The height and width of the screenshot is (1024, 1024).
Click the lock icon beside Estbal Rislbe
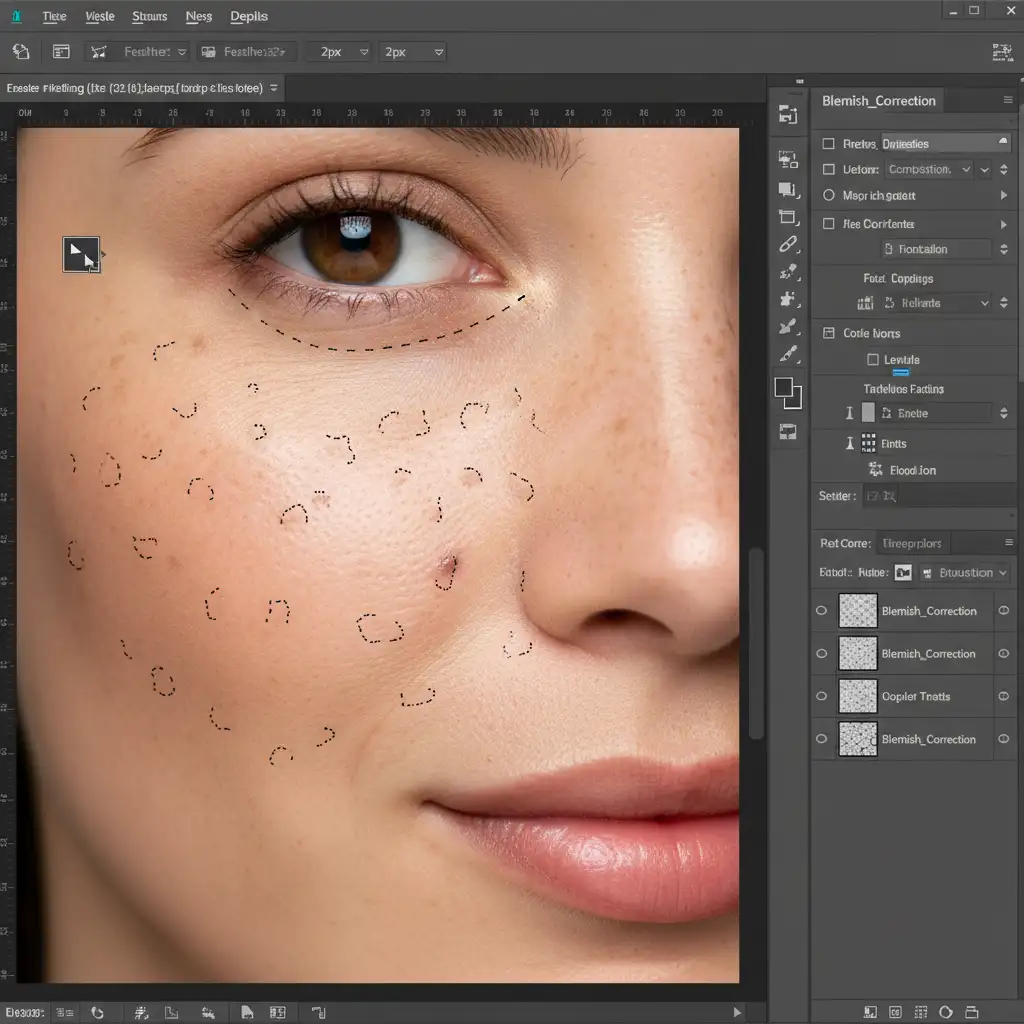pyautogui.click(x=903, y=573)
